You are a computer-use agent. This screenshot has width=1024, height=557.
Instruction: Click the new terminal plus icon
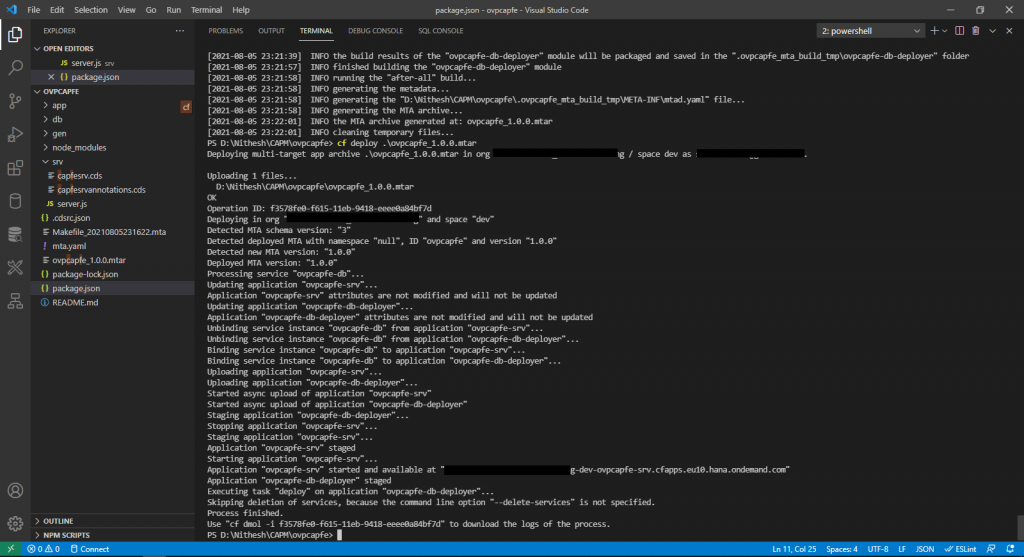(x=934, y=31)
